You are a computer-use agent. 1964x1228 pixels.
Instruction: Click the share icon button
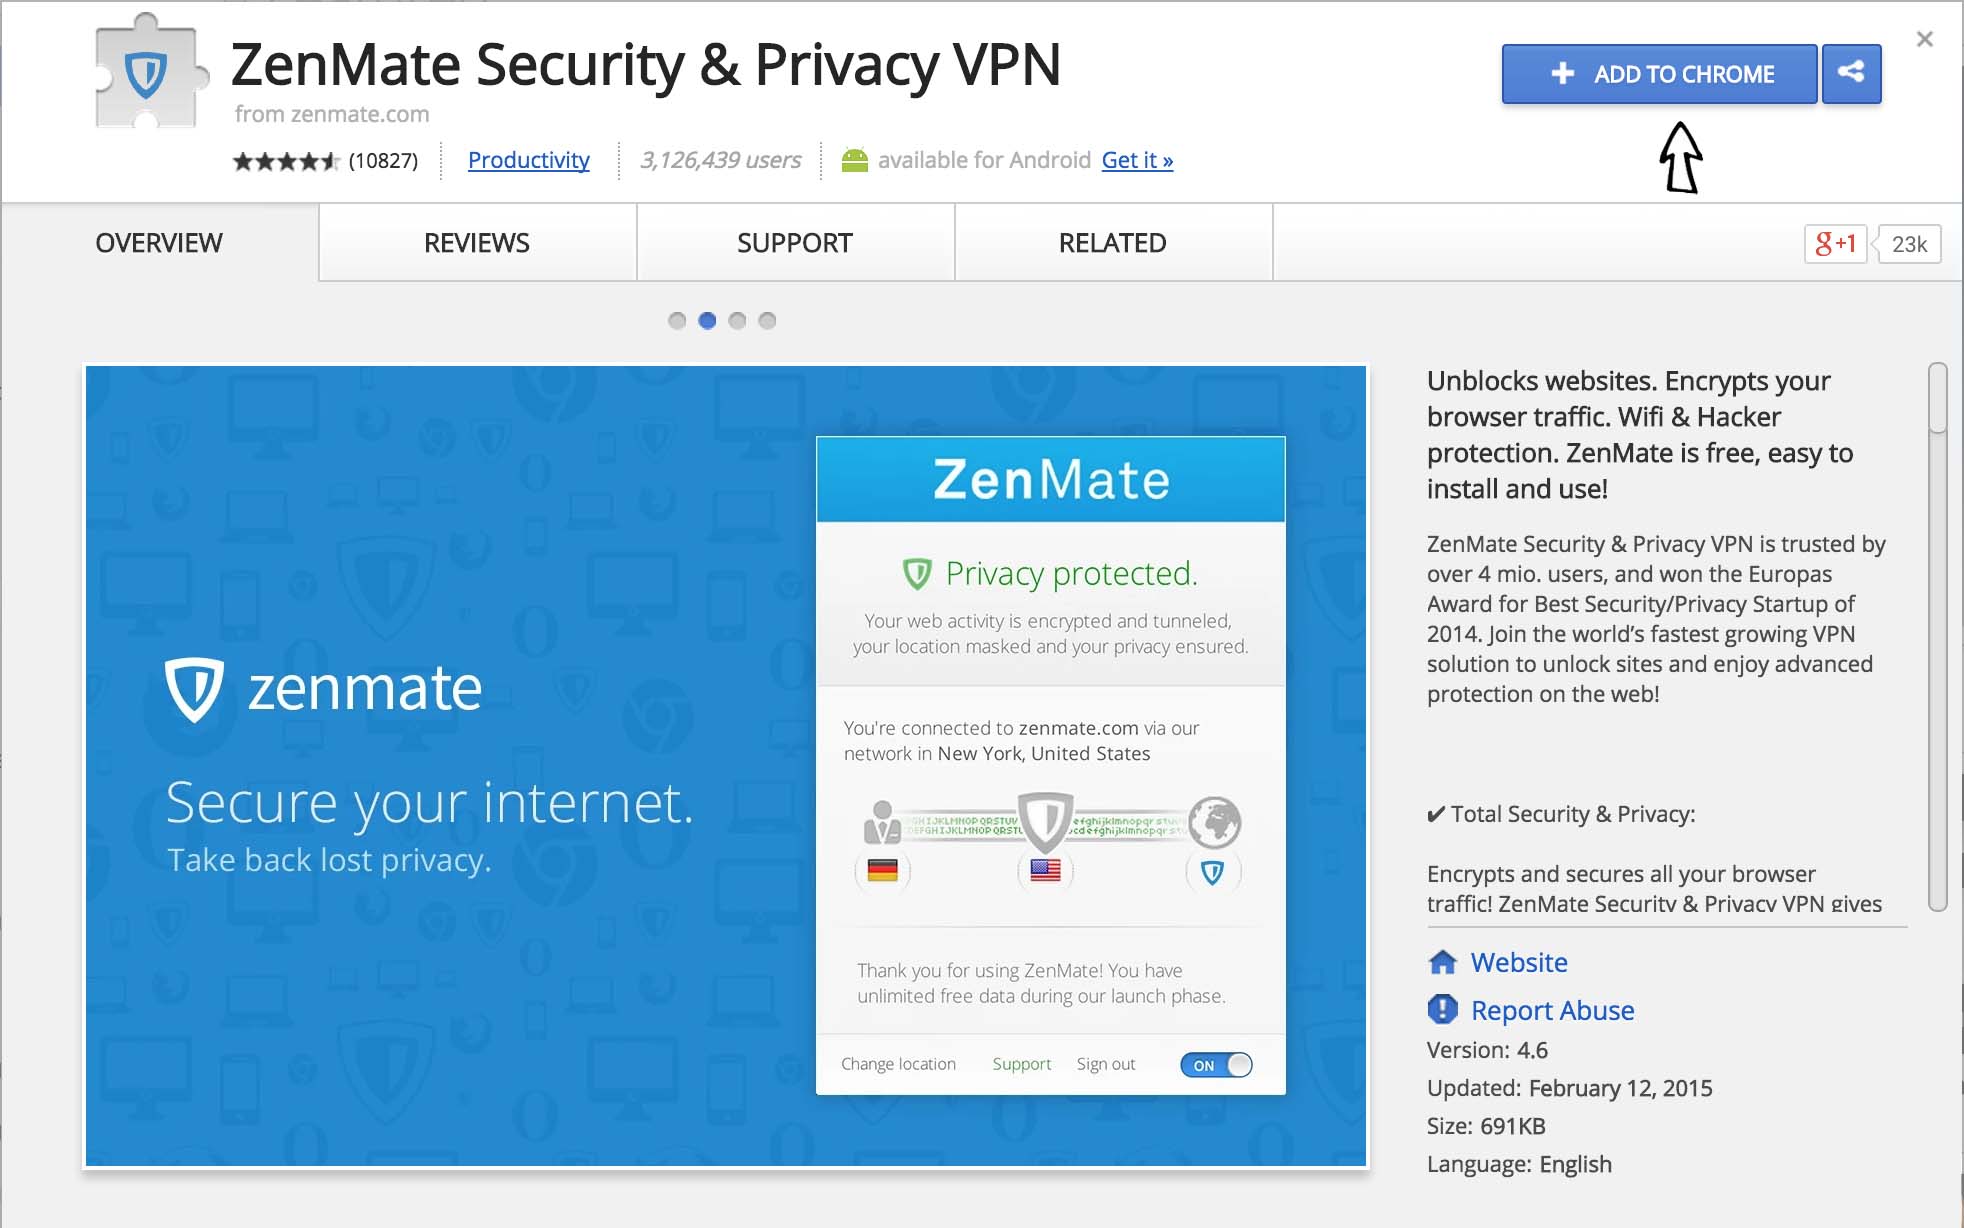coord(1851,73)
